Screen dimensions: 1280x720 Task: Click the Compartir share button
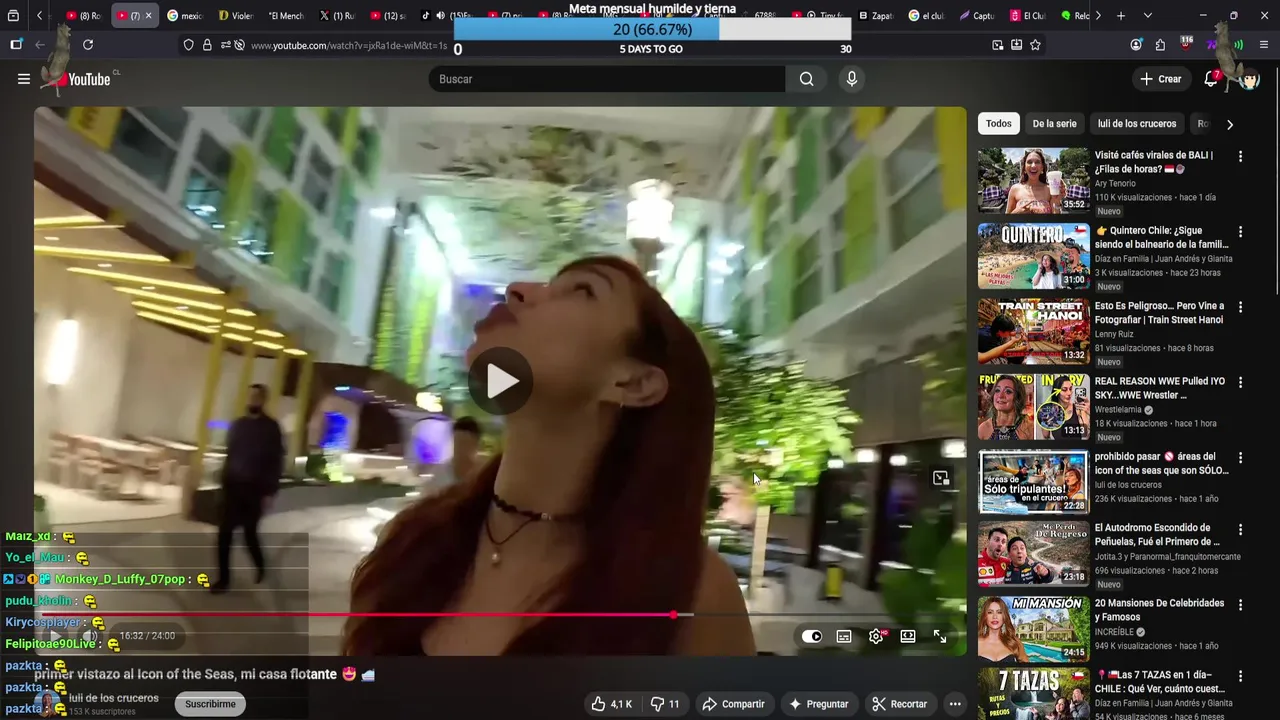pos(733,704)
